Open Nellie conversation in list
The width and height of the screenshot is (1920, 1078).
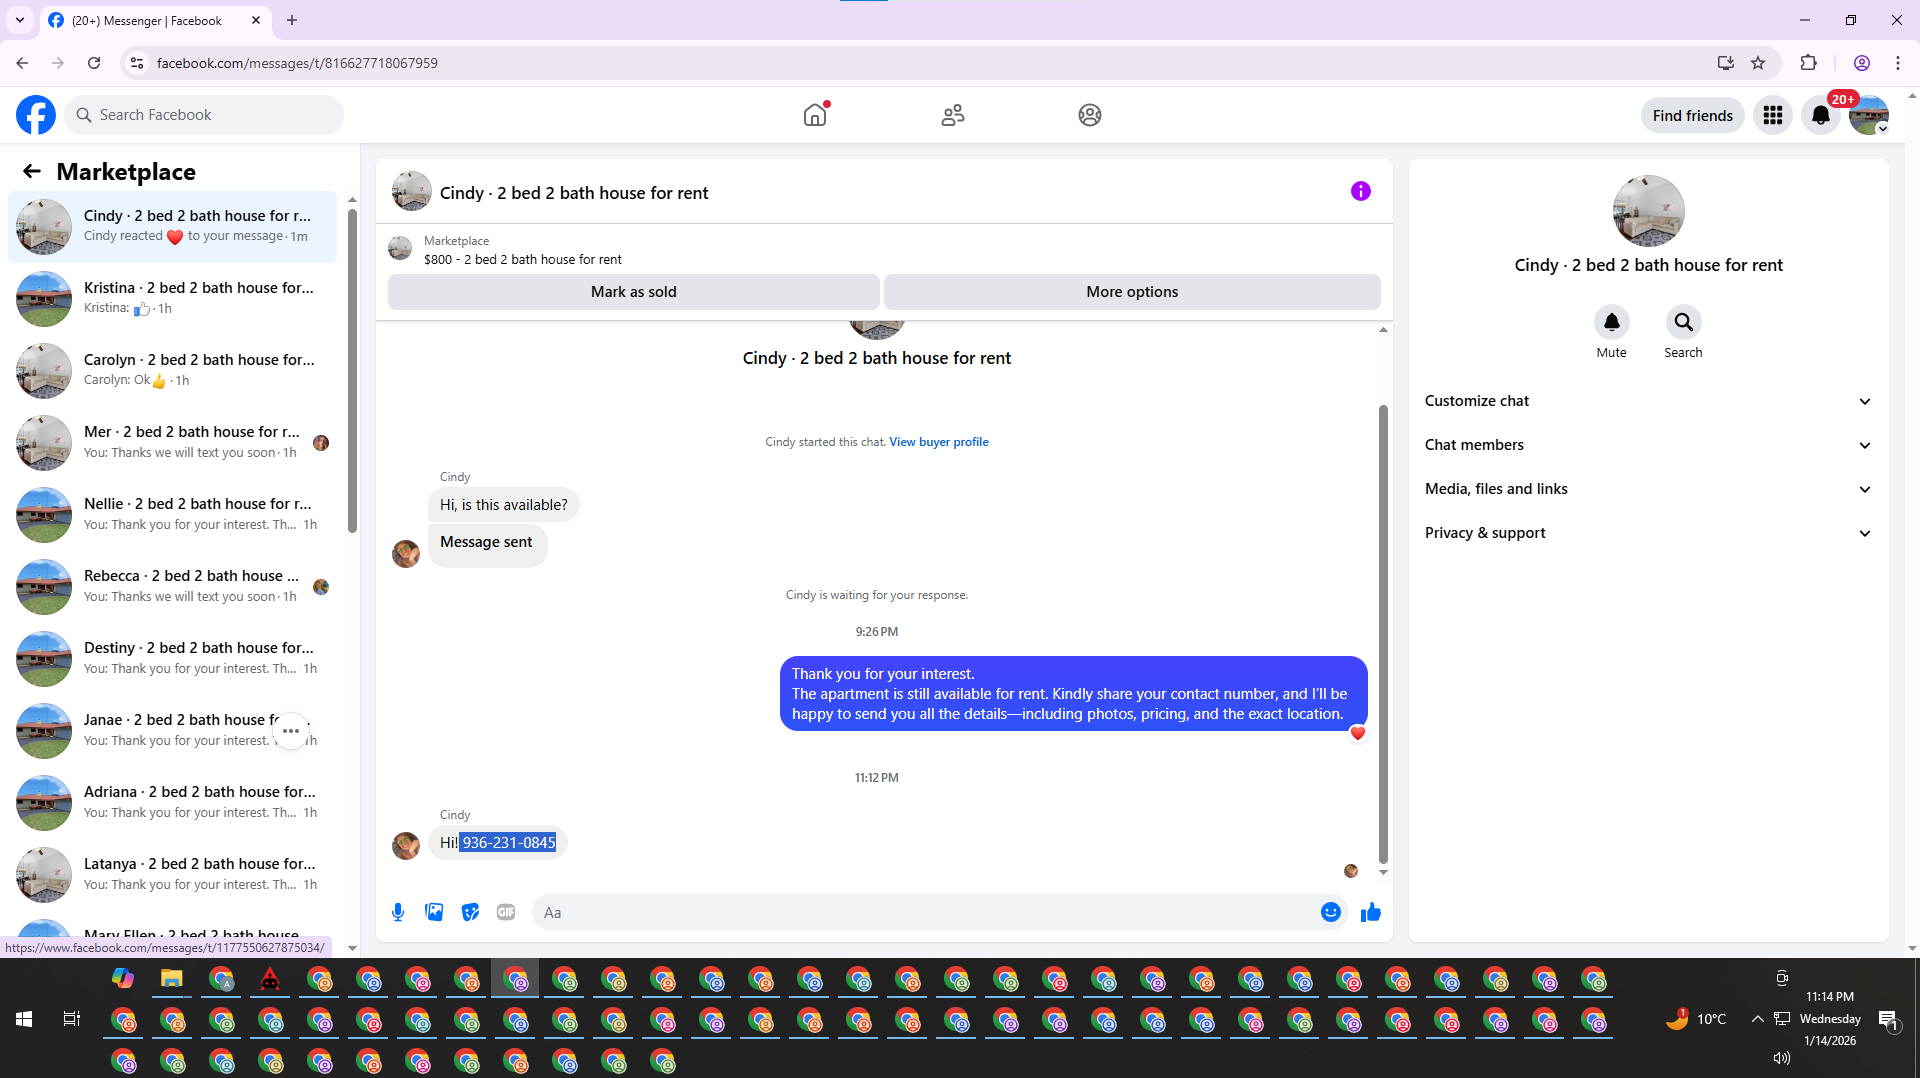(x=173, y=514)
